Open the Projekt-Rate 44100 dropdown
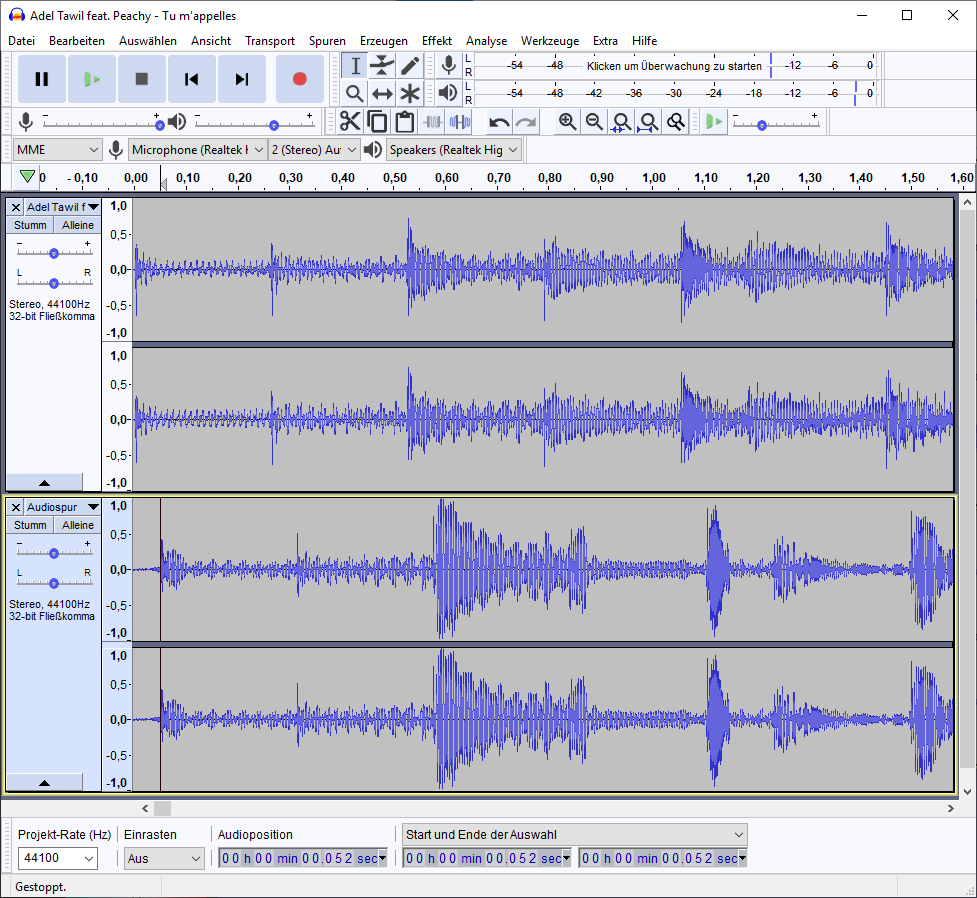Viewport: 977px width, 898px height. click(x=89, y=858)
